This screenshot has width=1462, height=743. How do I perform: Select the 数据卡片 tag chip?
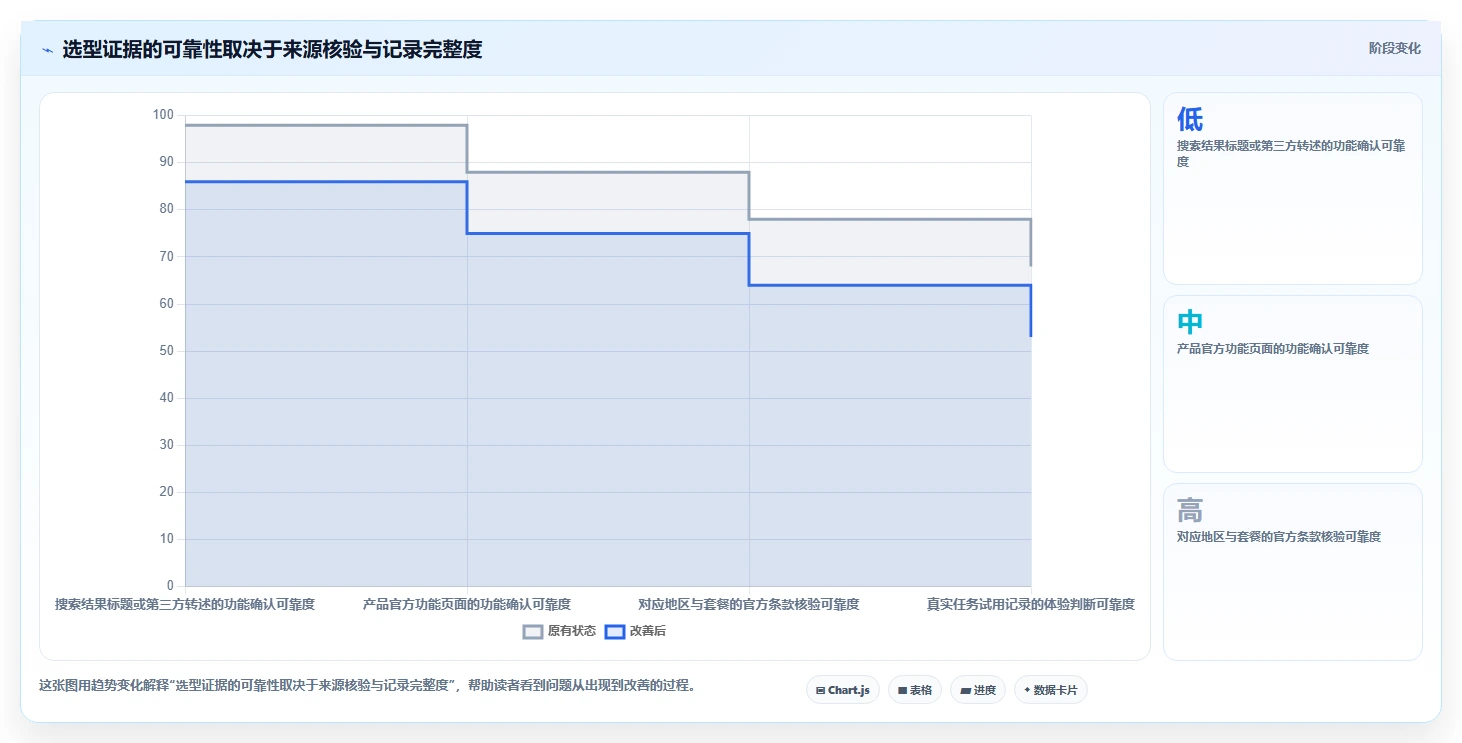pyautogui.click(x=1050, y=690)
